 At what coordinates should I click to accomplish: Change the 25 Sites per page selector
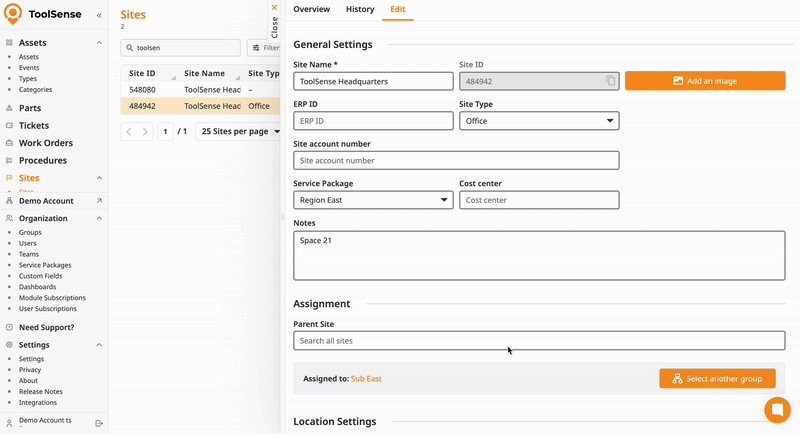point(236,132)
